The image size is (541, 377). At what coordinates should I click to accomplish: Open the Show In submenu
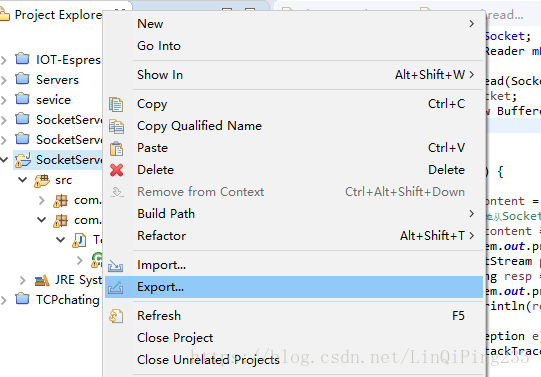pos(294,75)
